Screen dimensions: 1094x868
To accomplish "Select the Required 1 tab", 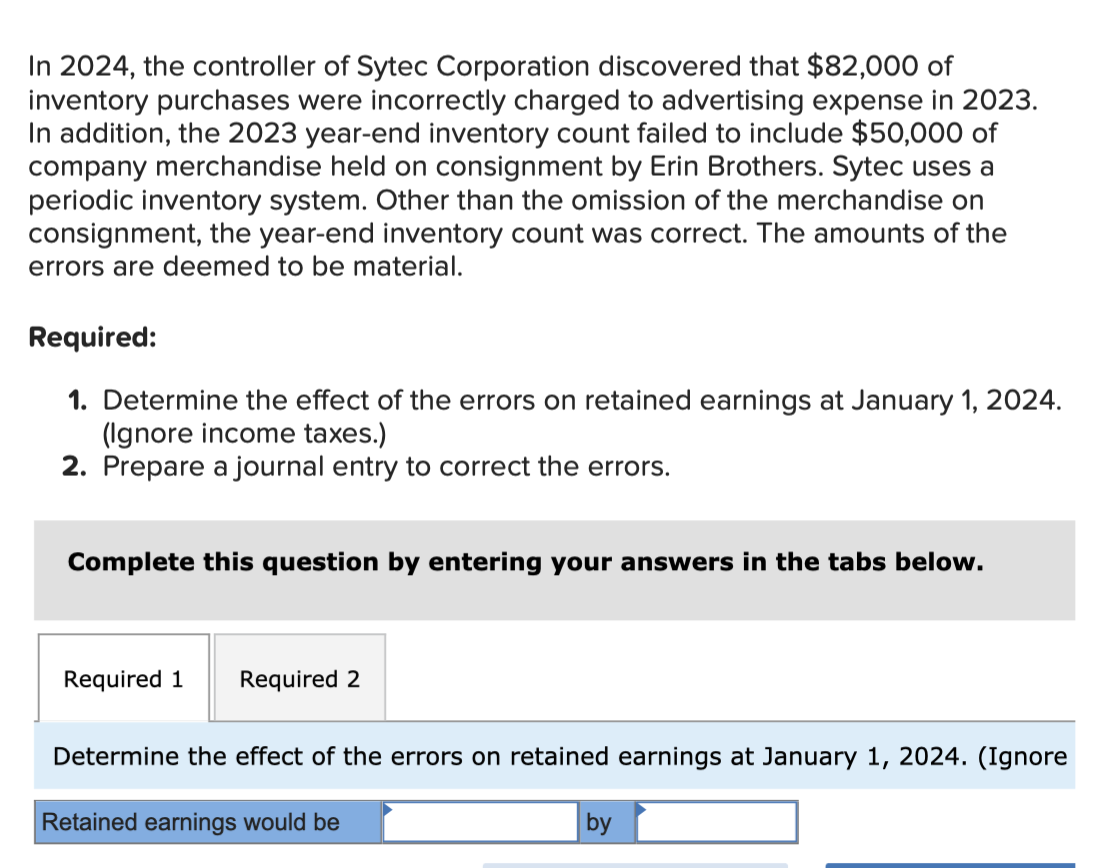I will [x=123, y=679].
